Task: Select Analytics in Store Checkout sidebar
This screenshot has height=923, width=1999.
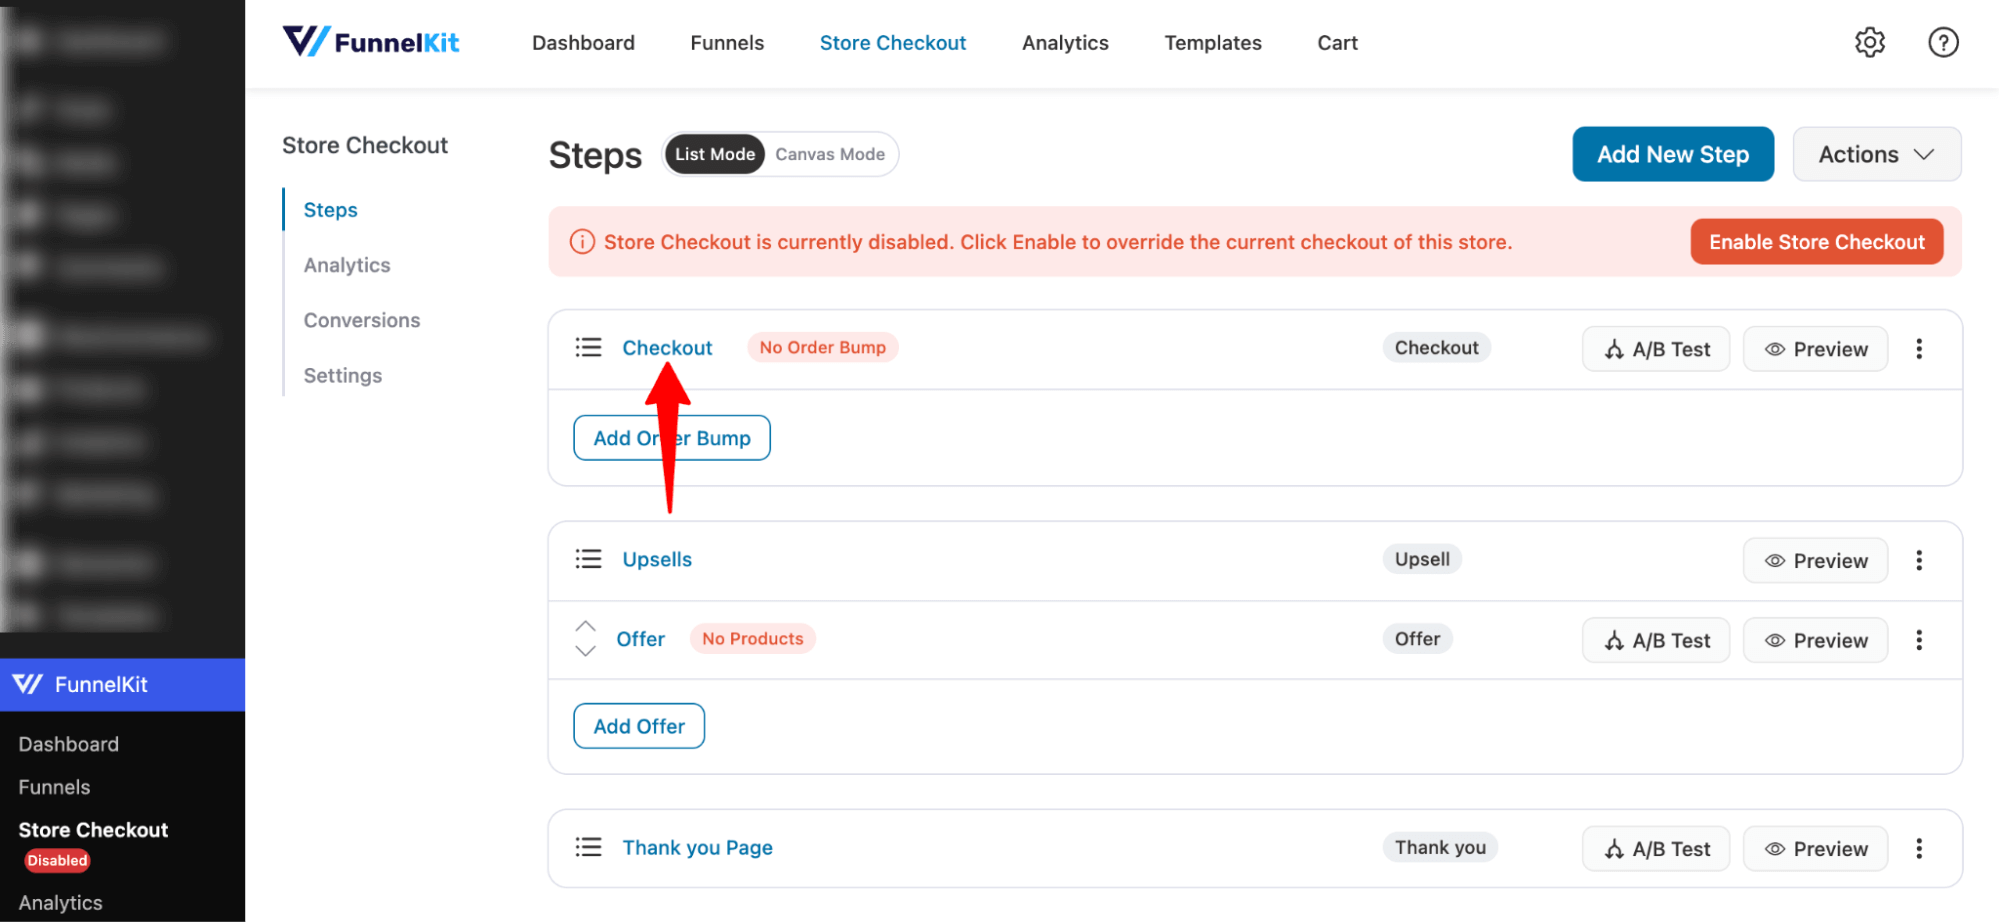Action: (x=347, y=265)
